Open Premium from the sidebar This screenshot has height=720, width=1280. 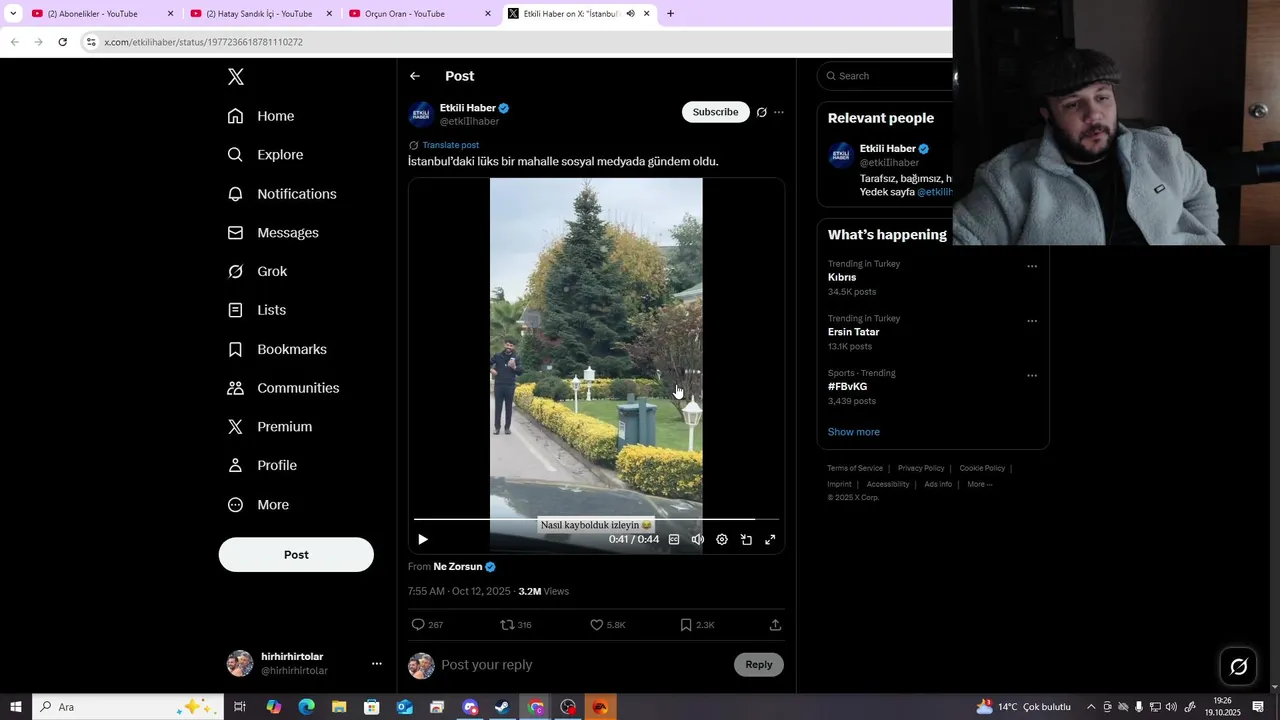tap(270, 427)
